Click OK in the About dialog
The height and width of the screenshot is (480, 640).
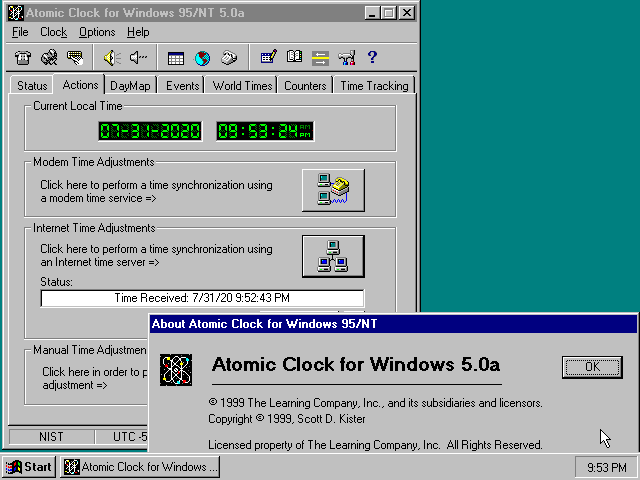(x=592, y=367)
